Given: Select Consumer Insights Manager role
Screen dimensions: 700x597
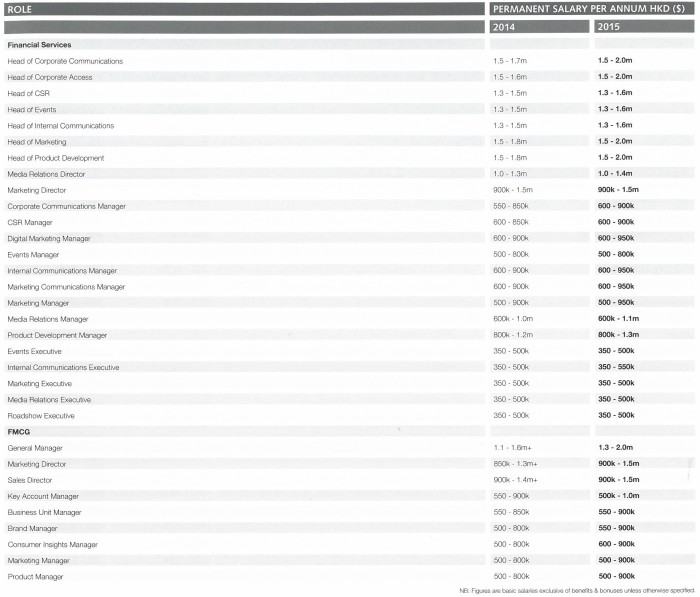Looking at the screenshot, I should (52, 544).
